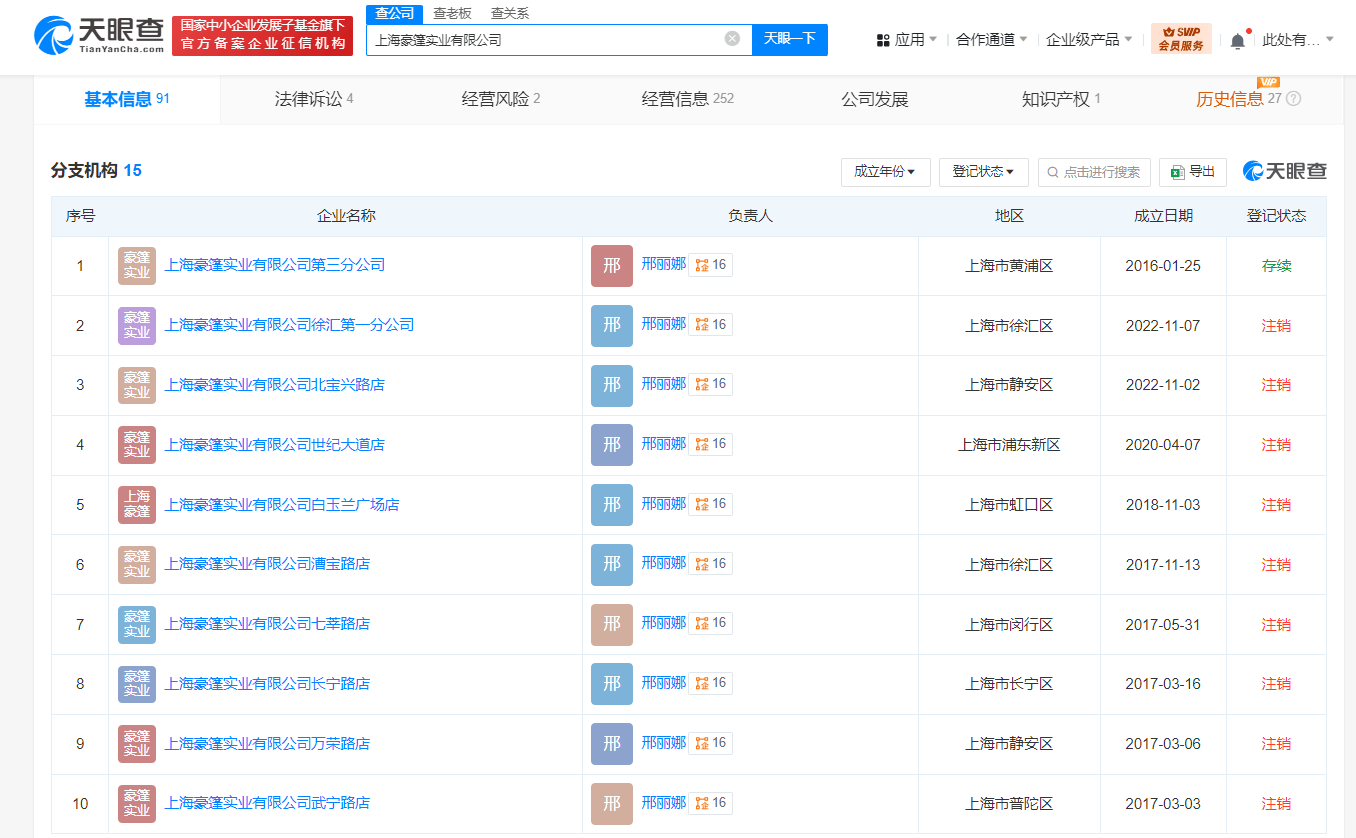Click company logo for 七莘路店 row
Image resolution: width=1356 pixels, height=838 pixels.
pyautogui.click(x=137, y=624)
